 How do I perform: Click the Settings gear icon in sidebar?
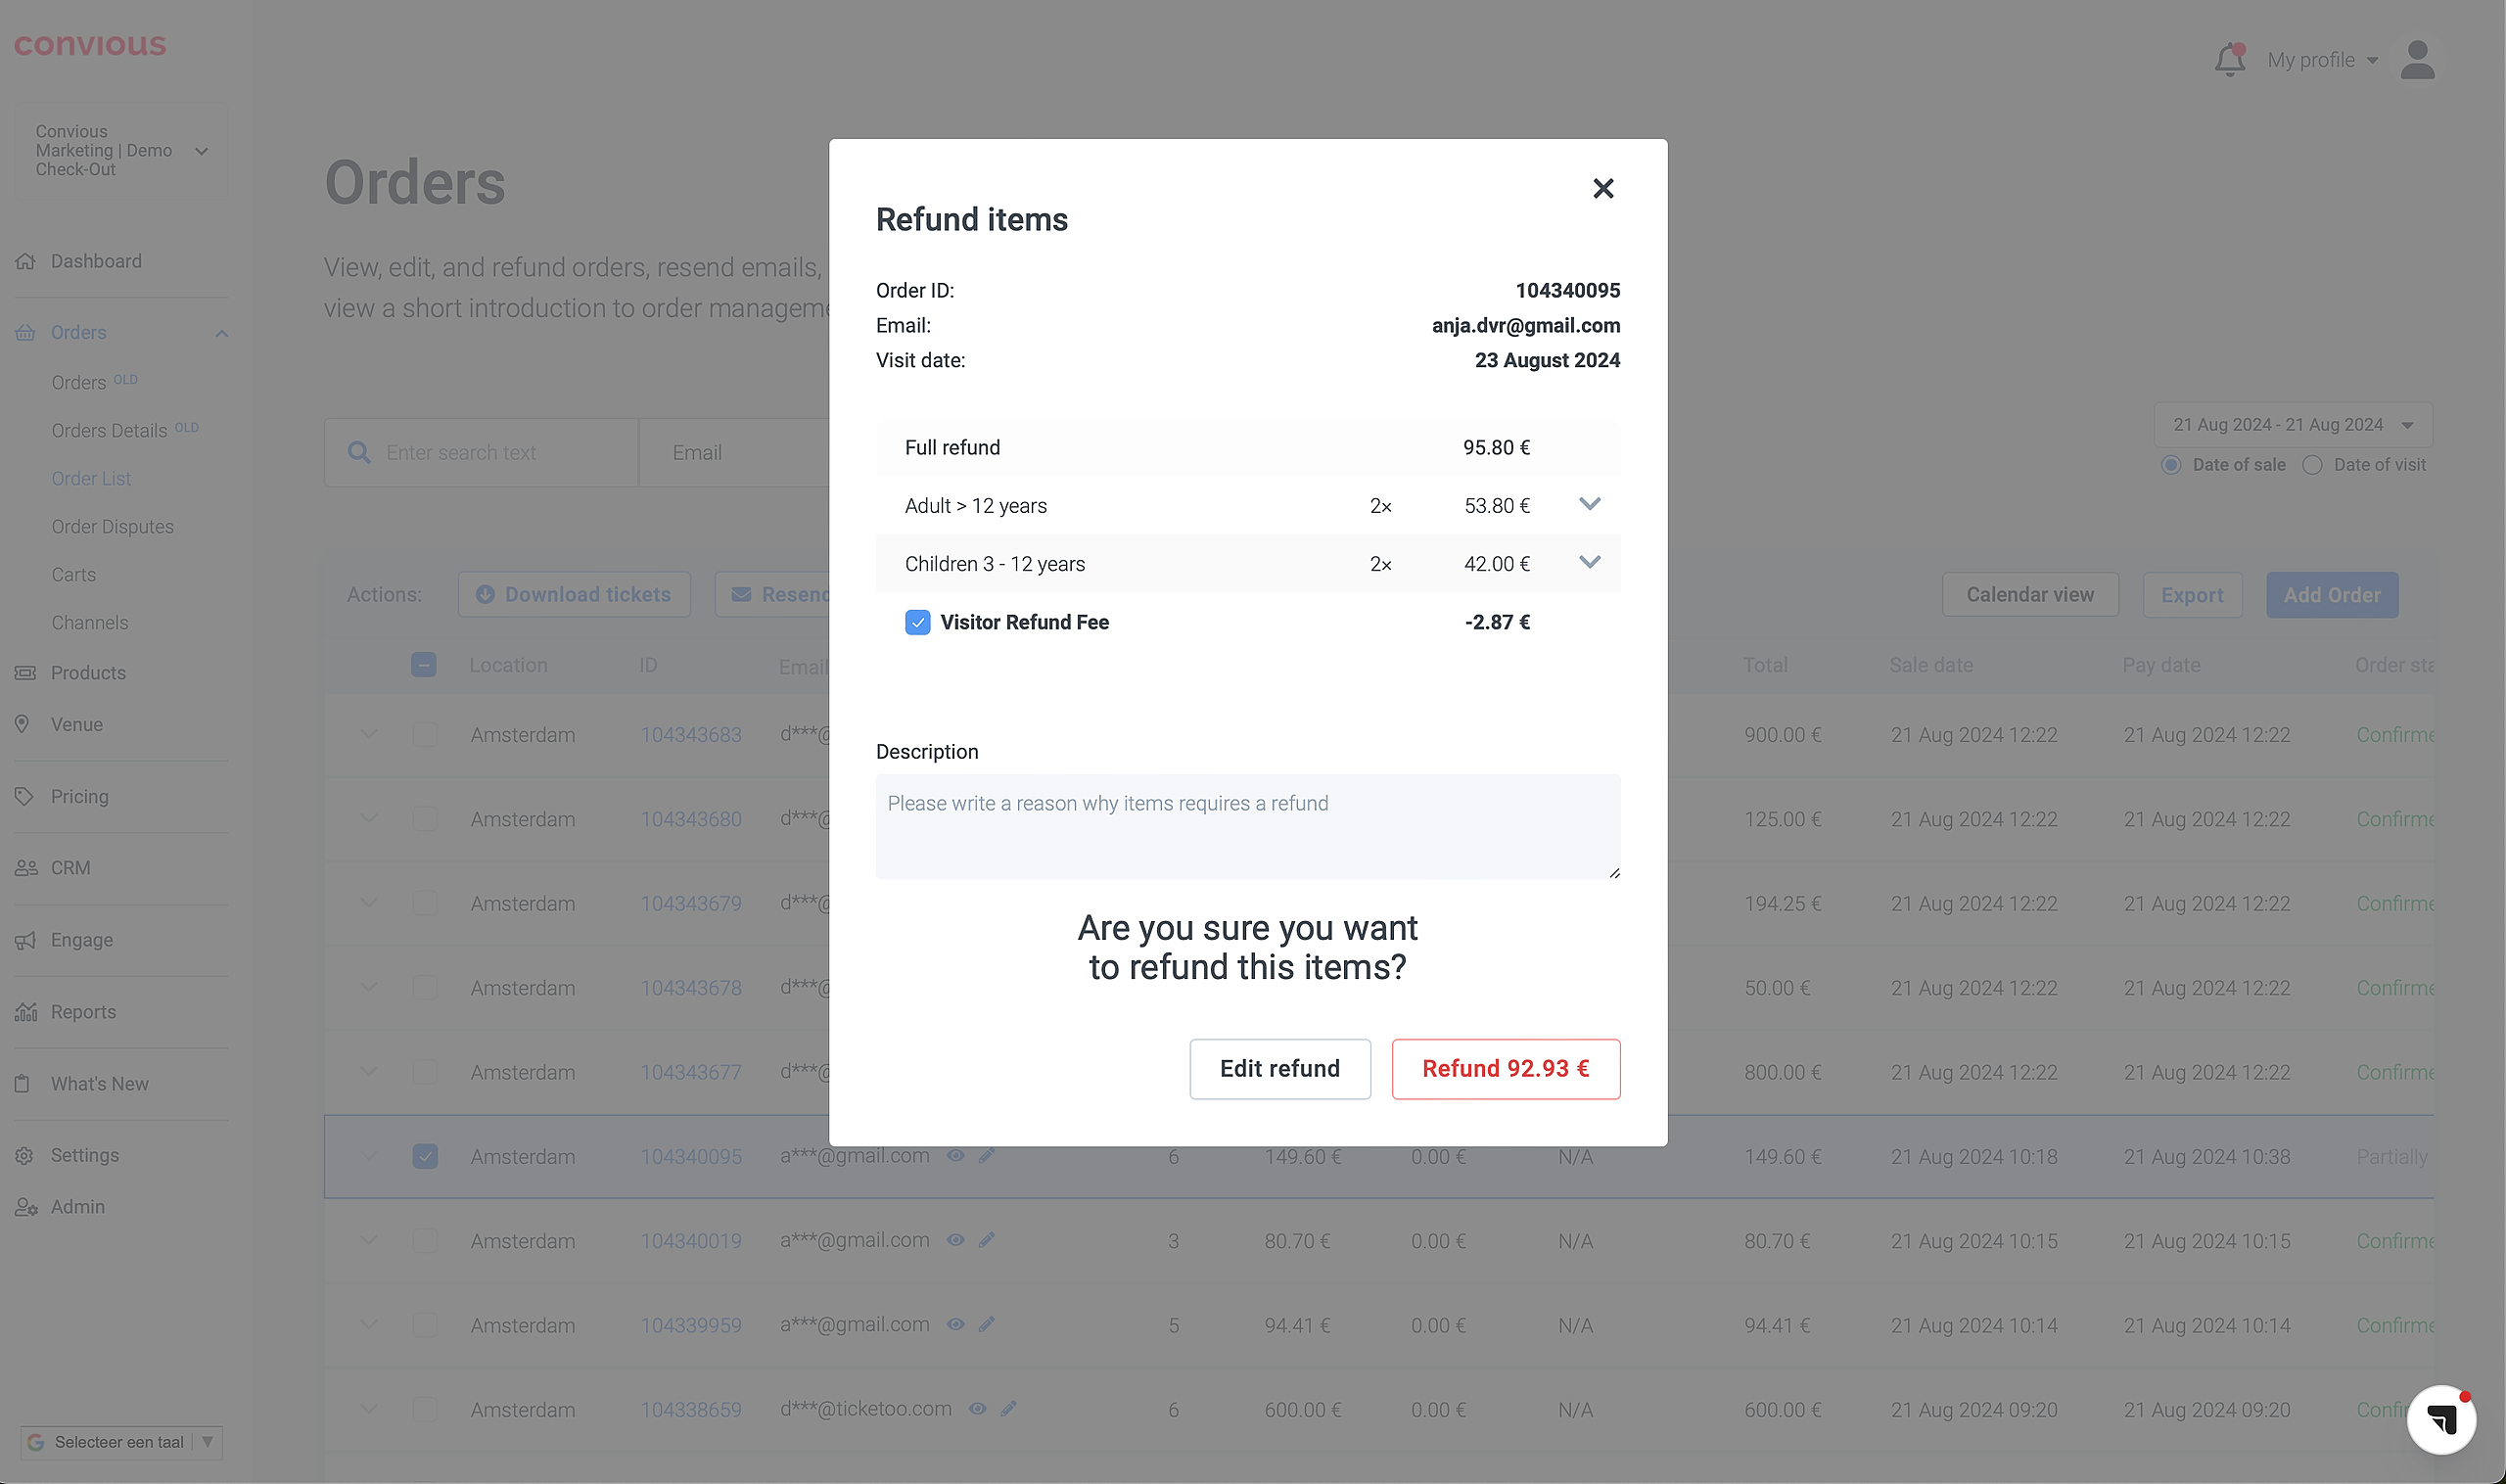click(26, 1155)
